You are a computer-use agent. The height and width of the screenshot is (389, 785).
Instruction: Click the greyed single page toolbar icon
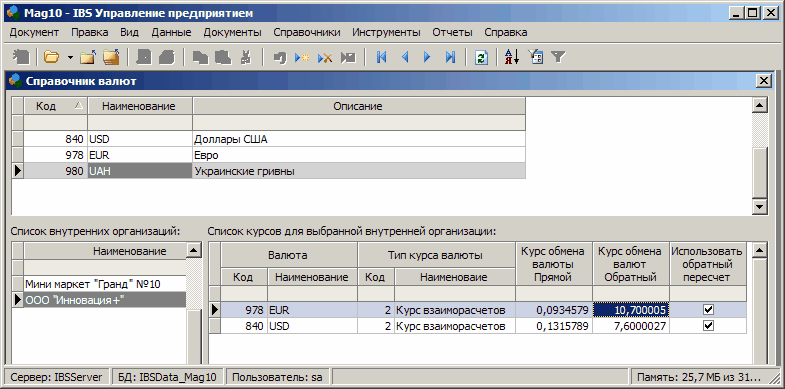pyautogui.click(x=144, y=57)
